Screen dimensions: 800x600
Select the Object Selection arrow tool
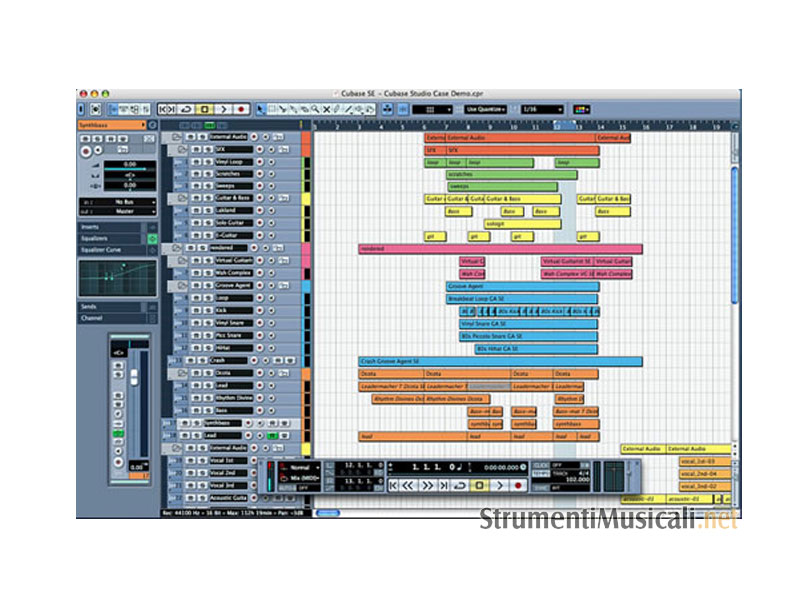(x=261, y=108)
